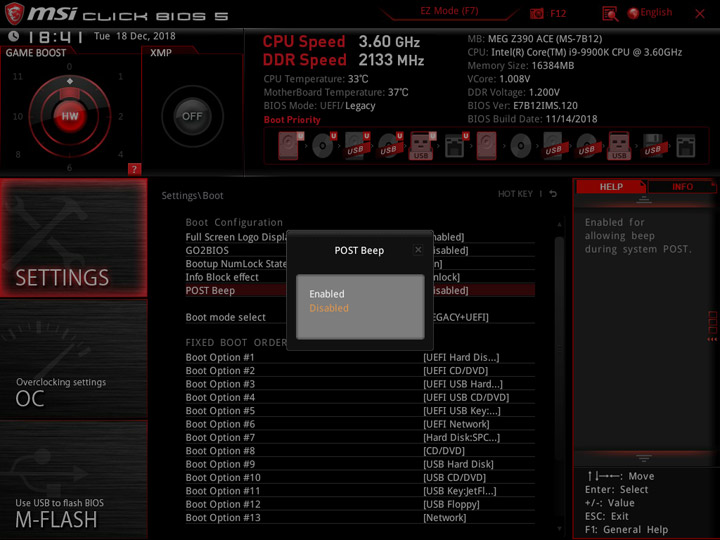Select the Full Screen Logo Display row
Viewport: 720px width, 540px height.
point(360,237)
